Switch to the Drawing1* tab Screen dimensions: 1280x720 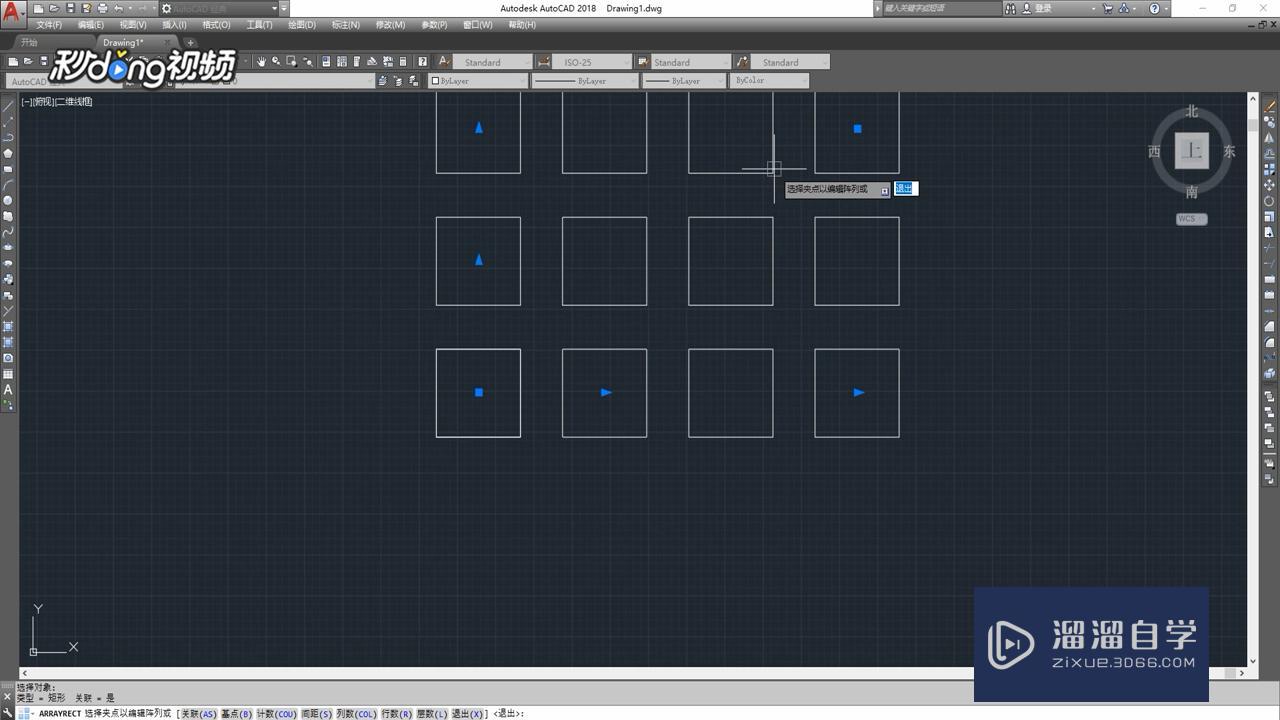click(124, 43)
